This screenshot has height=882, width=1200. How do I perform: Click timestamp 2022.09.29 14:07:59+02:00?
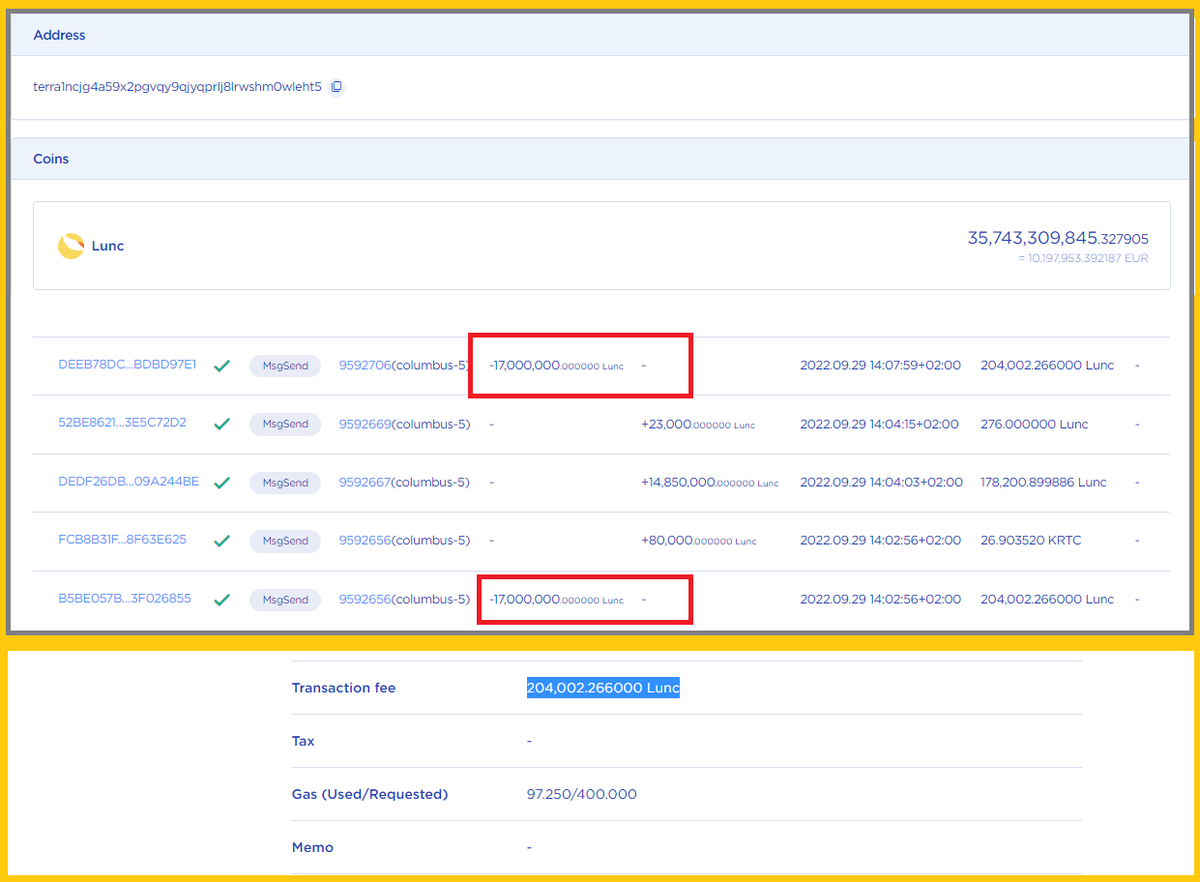click(x=880, y=365)
